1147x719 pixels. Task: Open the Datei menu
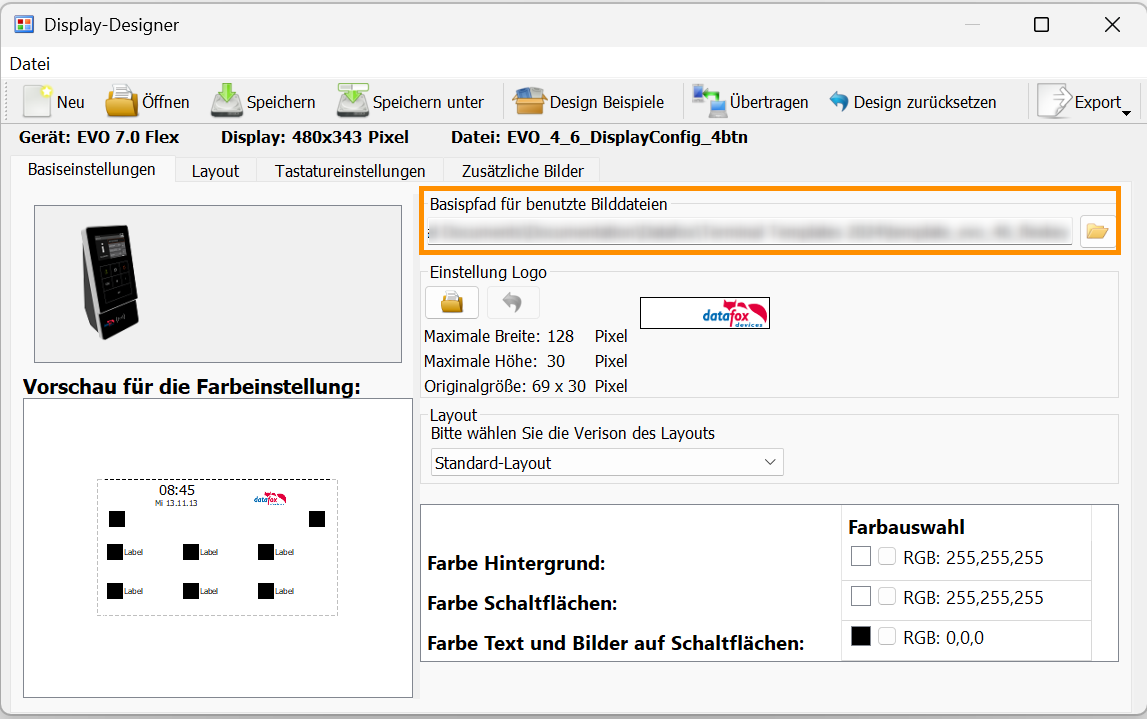[30, 64]
